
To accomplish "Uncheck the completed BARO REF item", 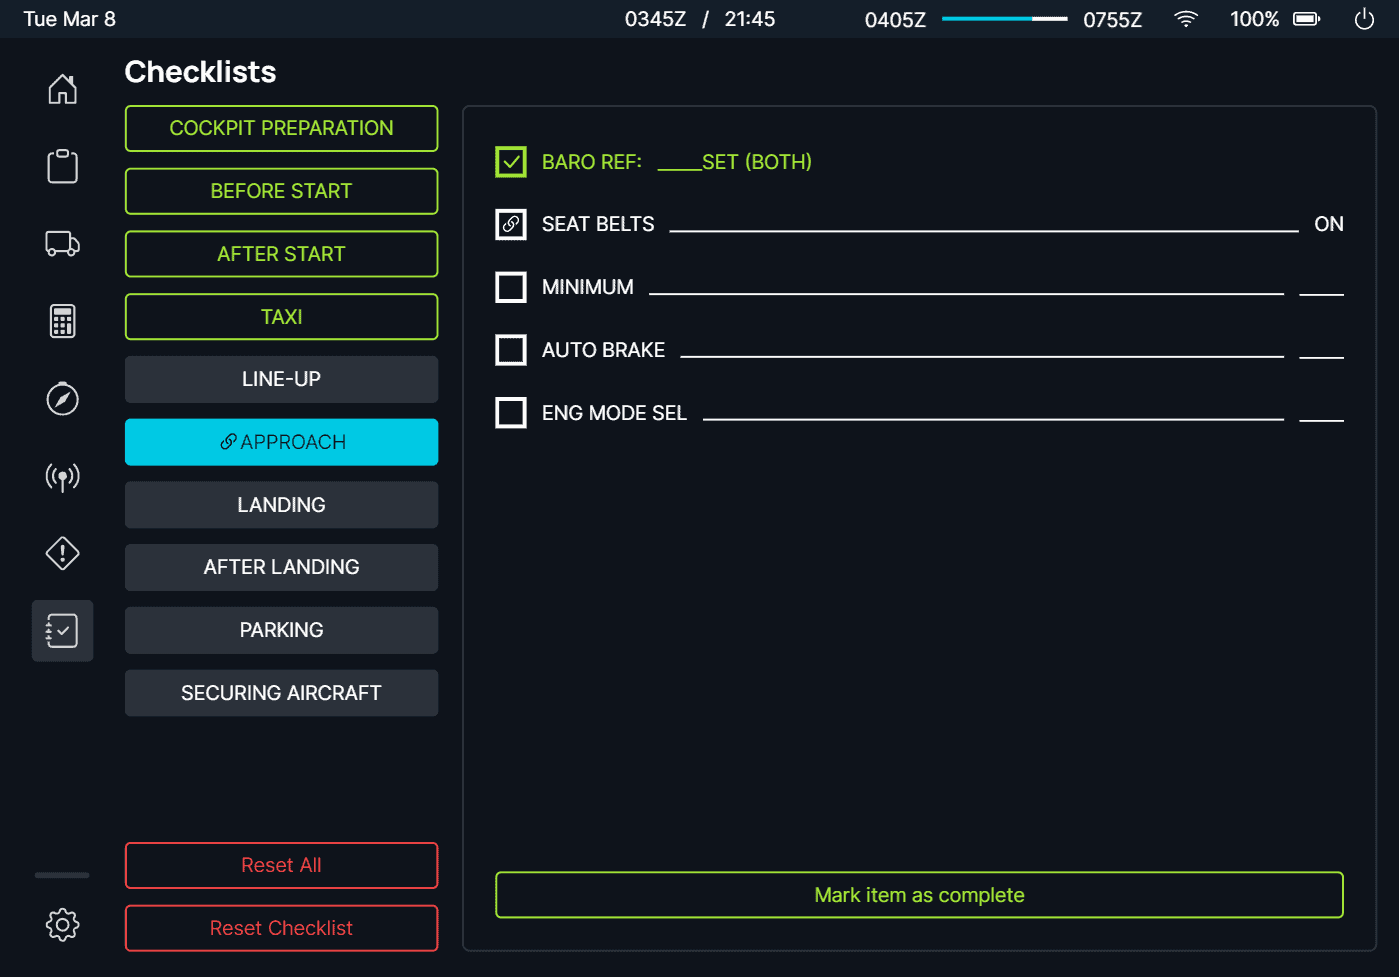I will tap(511, 161).
